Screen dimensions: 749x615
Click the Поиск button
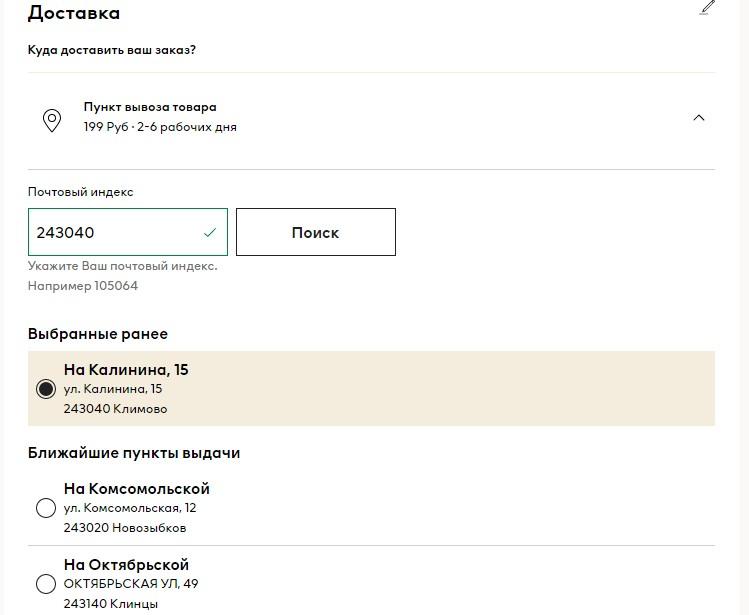click(316, 232)
